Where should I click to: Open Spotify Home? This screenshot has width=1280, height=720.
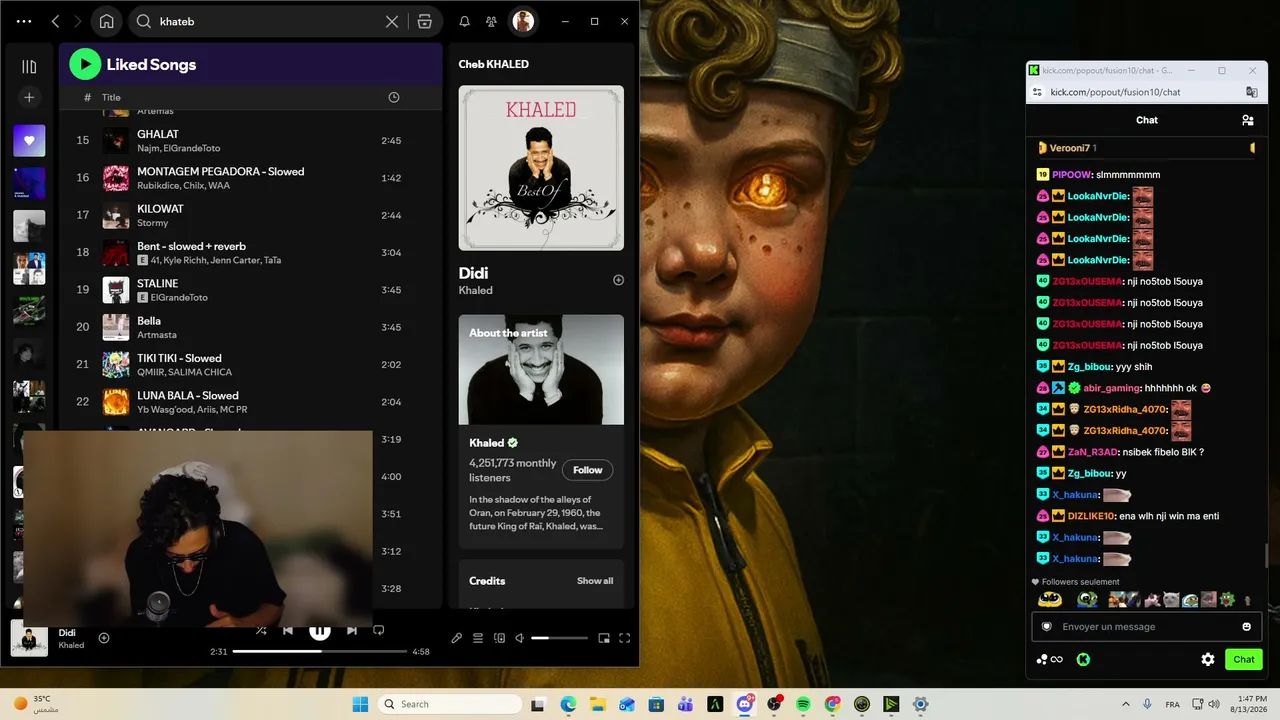[106, 21]
